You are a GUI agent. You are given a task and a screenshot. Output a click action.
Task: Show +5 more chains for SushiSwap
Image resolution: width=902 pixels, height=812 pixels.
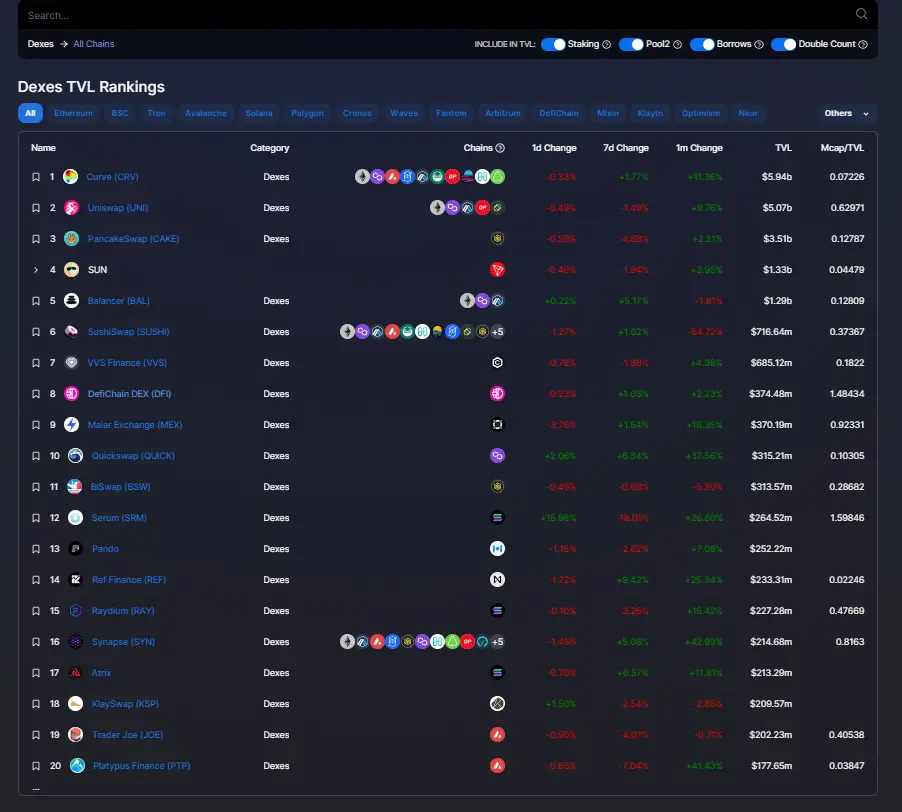pos(498,332)
